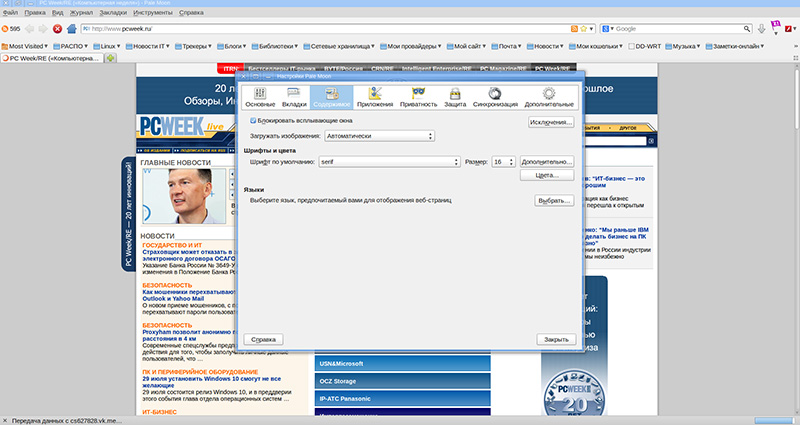800x425 pixels.
Task: Open Приватность preferences pane
Action: tap(418, 97)
